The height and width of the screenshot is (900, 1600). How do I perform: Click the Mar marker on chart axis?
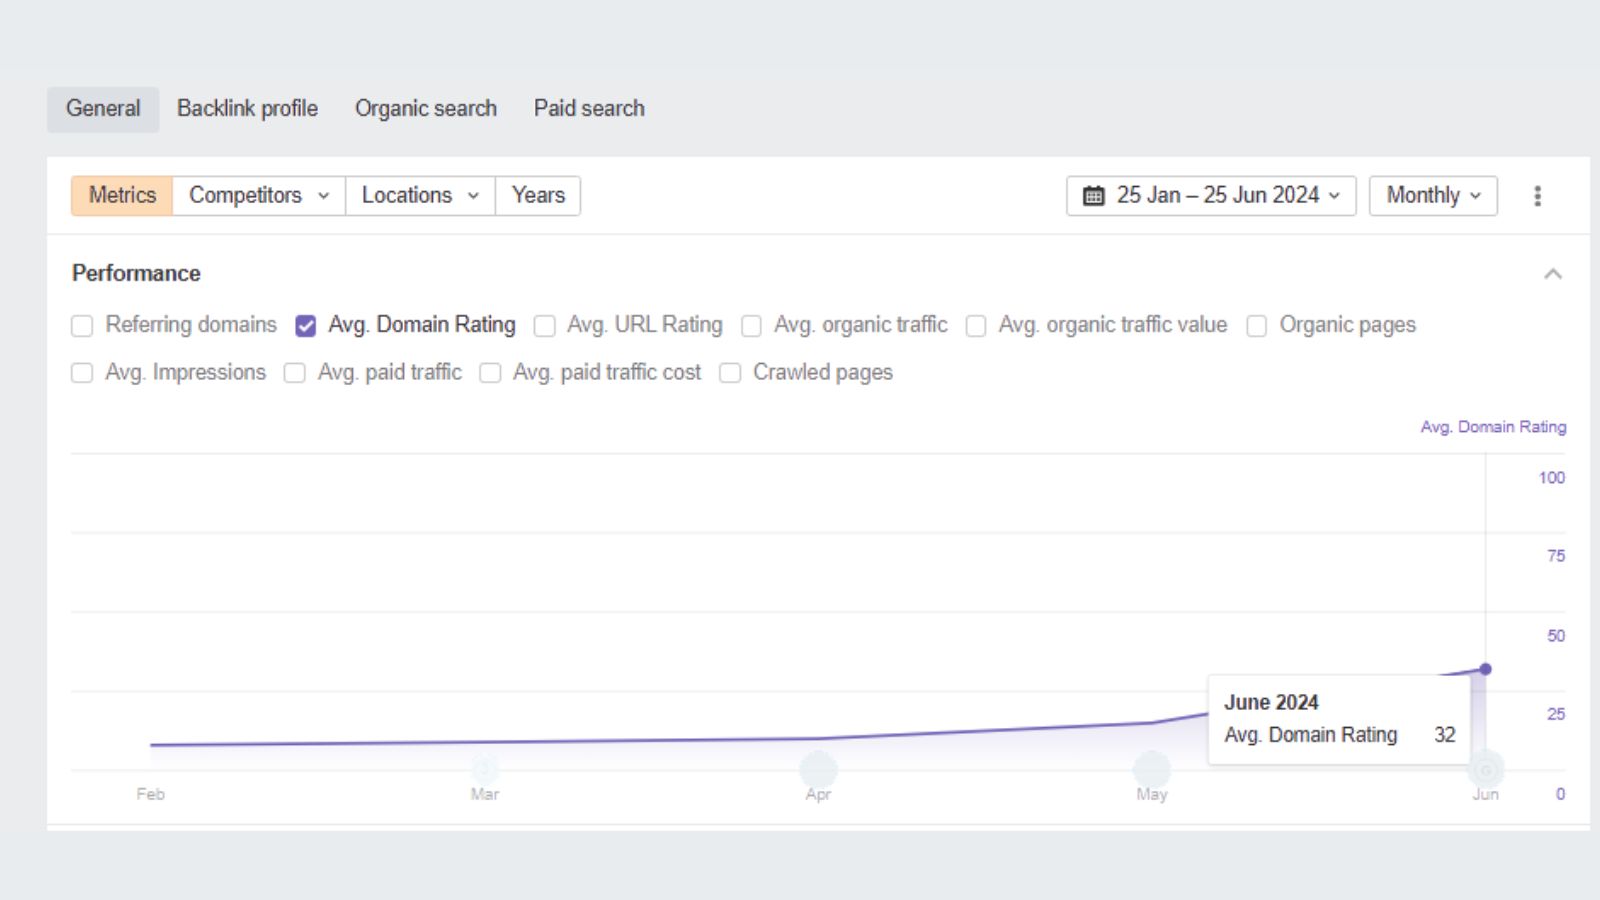click(x=485, y=770)
